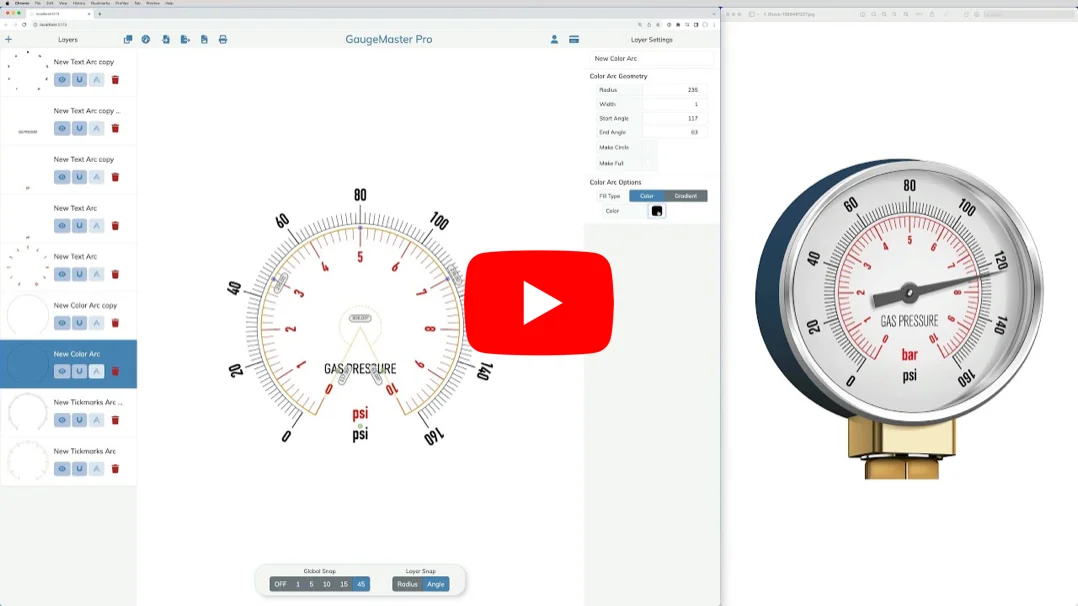Click the Layers panel heading
This screenshot has height=606, width=1078.
(x=67, y=40)
